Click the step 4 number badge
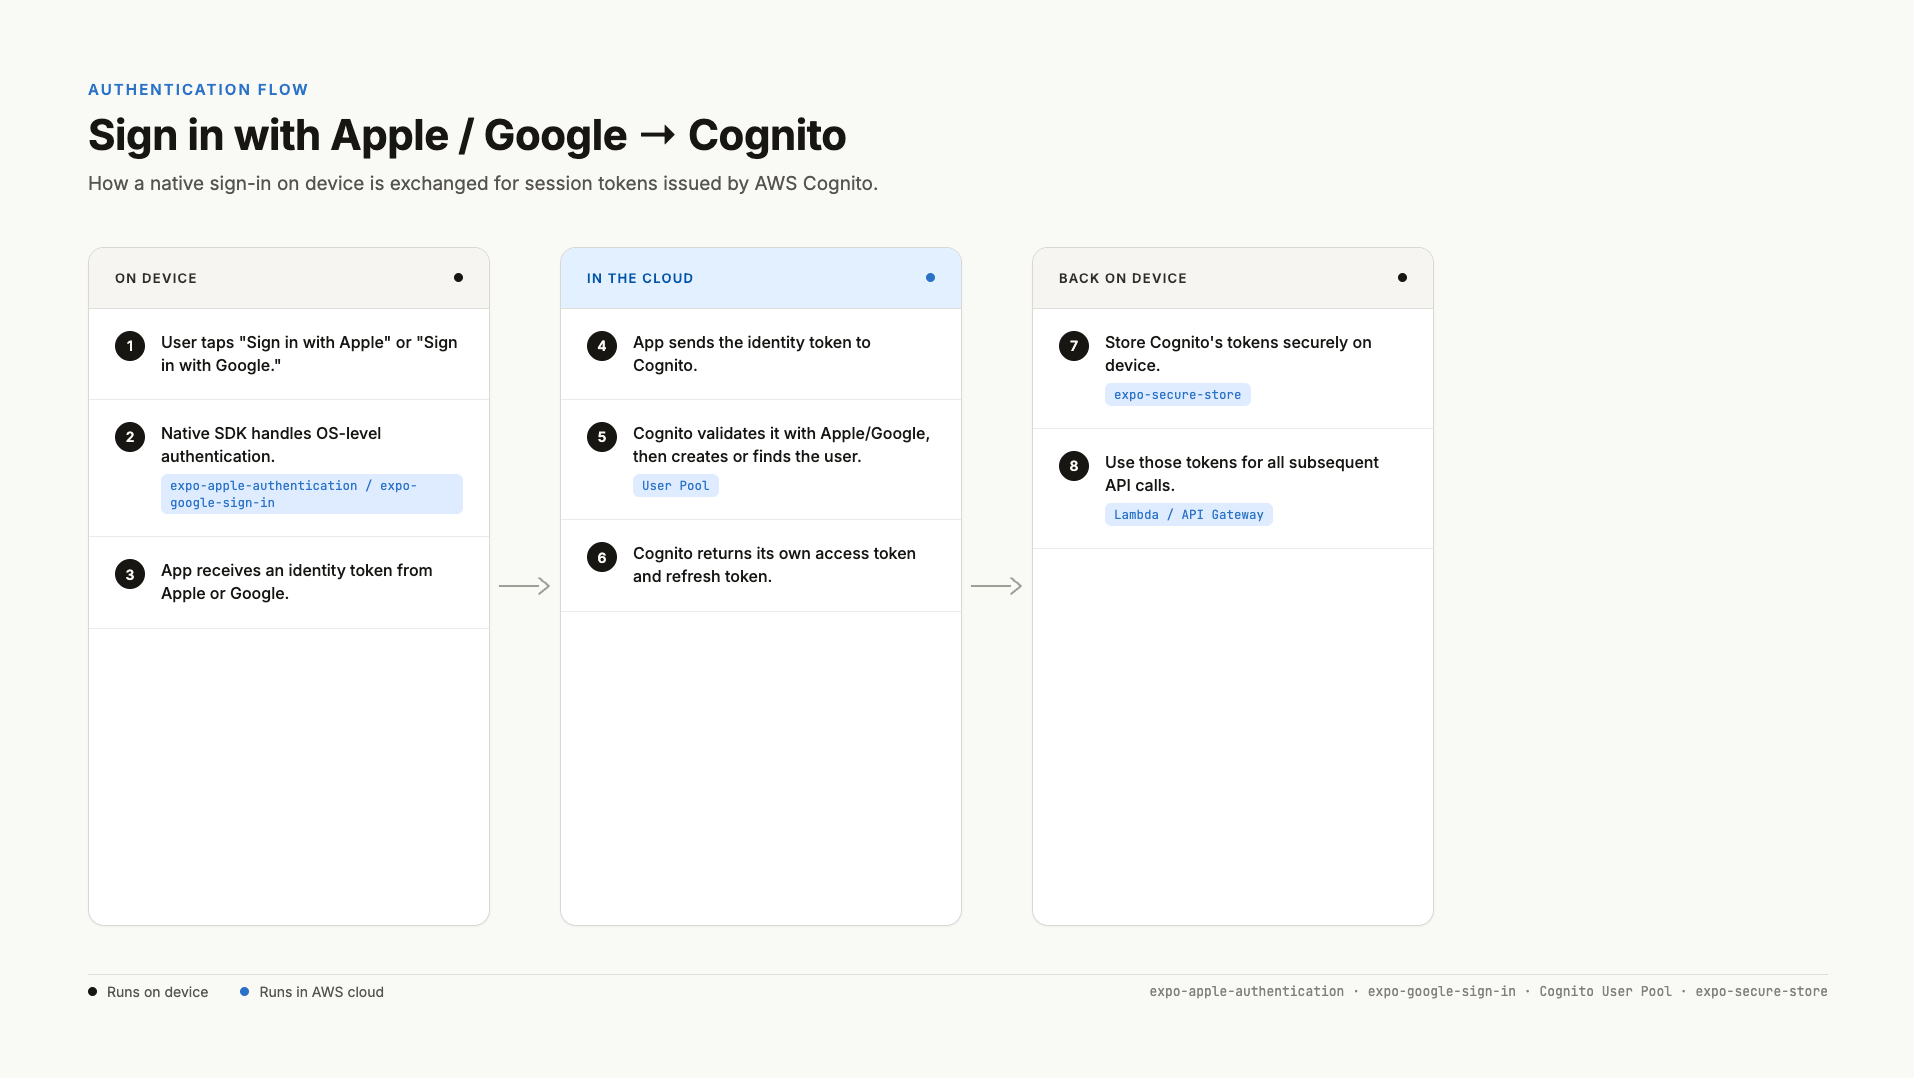 click(602, 346)
